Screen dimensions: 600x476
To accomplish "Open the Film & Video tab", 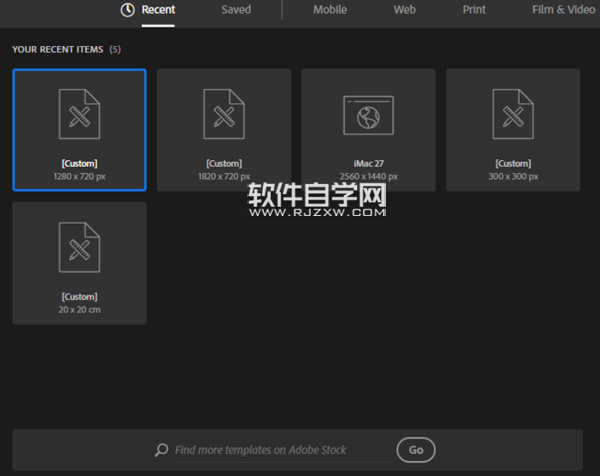I will coord(563,10).
